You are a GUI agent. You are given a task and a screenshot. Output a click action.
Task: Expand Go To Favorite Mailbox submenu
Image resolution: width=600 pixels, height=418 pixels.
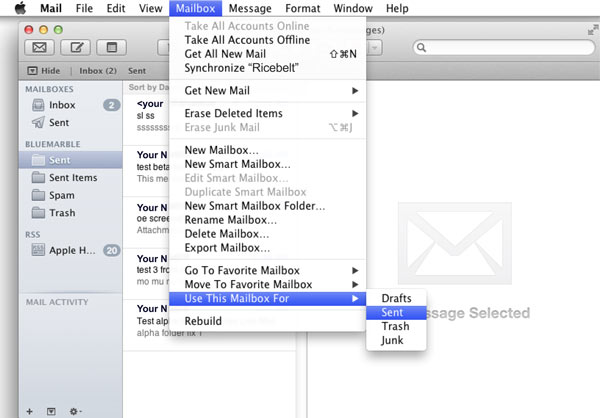coord(270,270)
